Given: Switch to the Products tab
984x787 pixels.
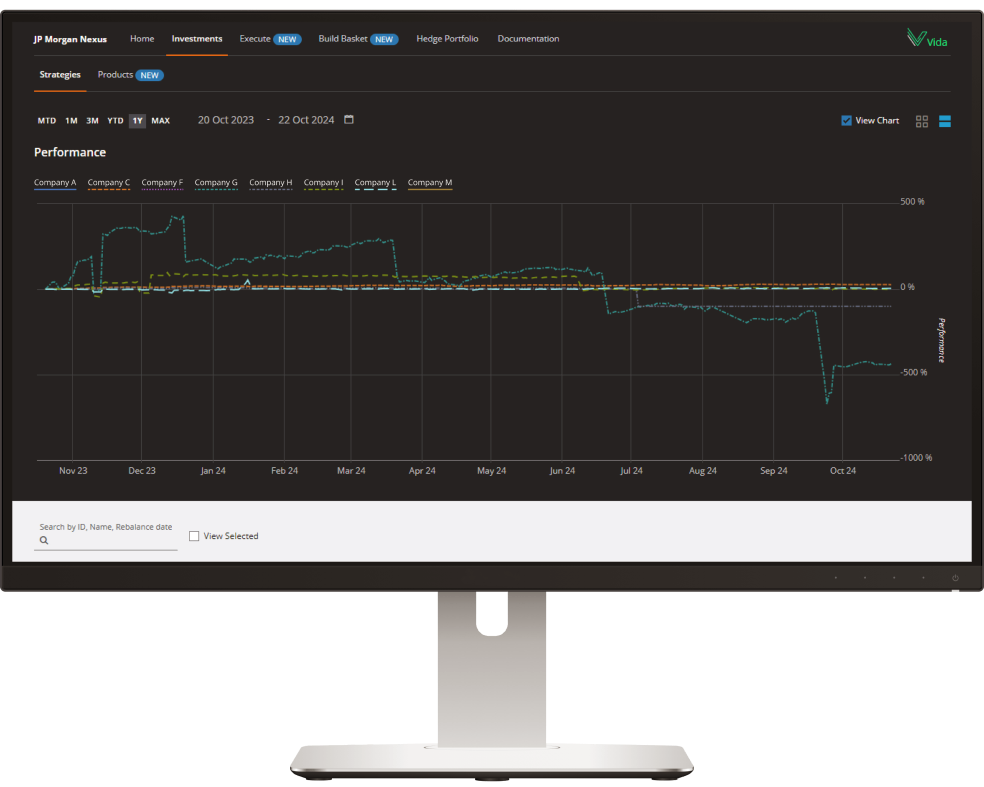Looking at the screenshot, I should 116,75.
